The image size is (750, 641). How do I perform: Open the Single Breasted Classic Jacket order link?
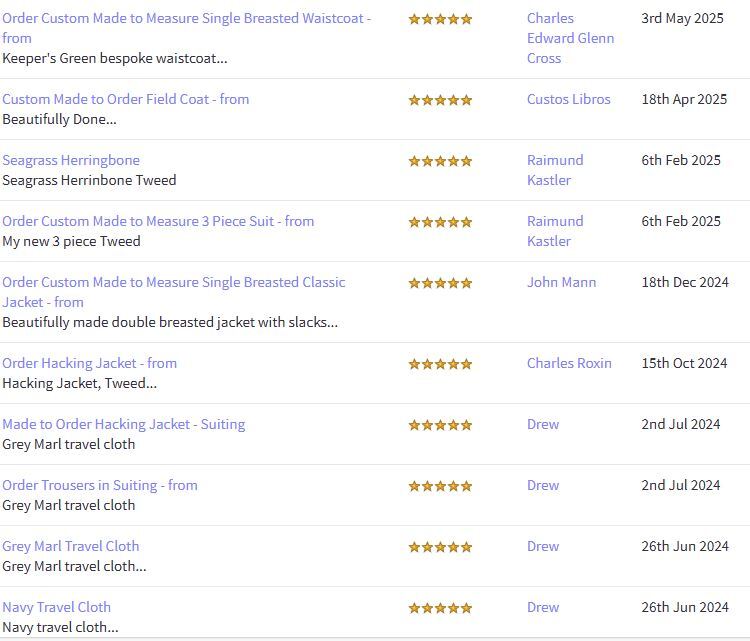click(x=173, y=282)
